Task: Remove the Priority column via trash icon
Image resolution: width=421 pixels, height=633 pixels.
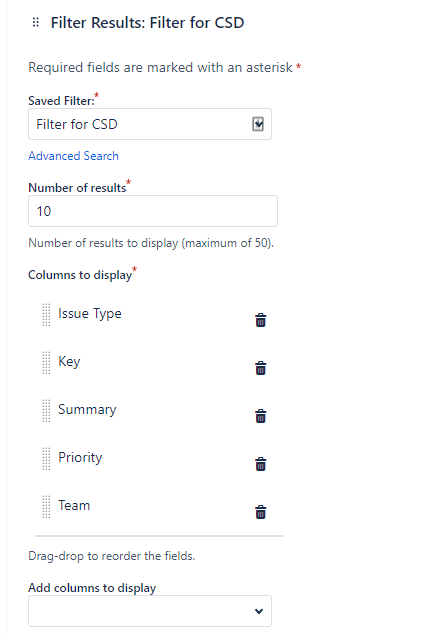Action: coord(261,464)
